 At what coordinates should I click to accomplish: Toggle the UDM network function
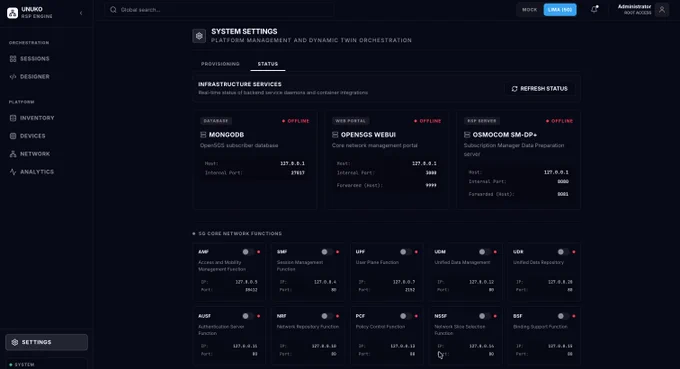click(x=484, y=252)
